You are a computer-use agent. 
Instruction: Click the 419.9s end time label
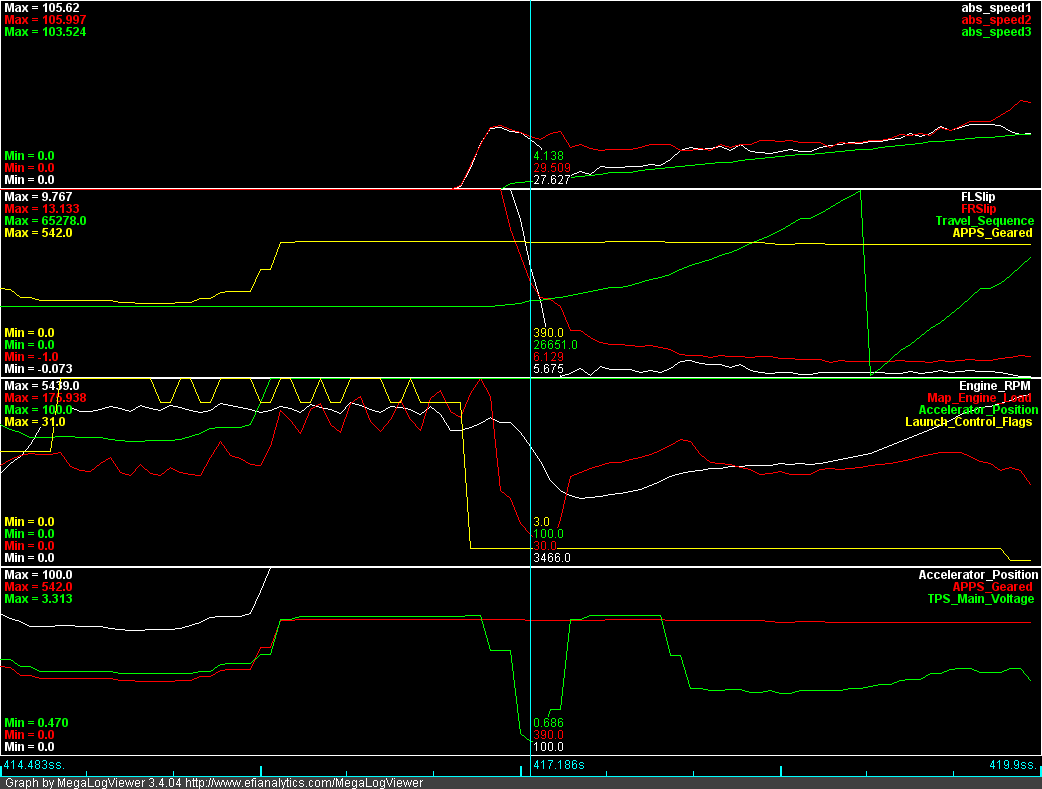coord(1012,764)
